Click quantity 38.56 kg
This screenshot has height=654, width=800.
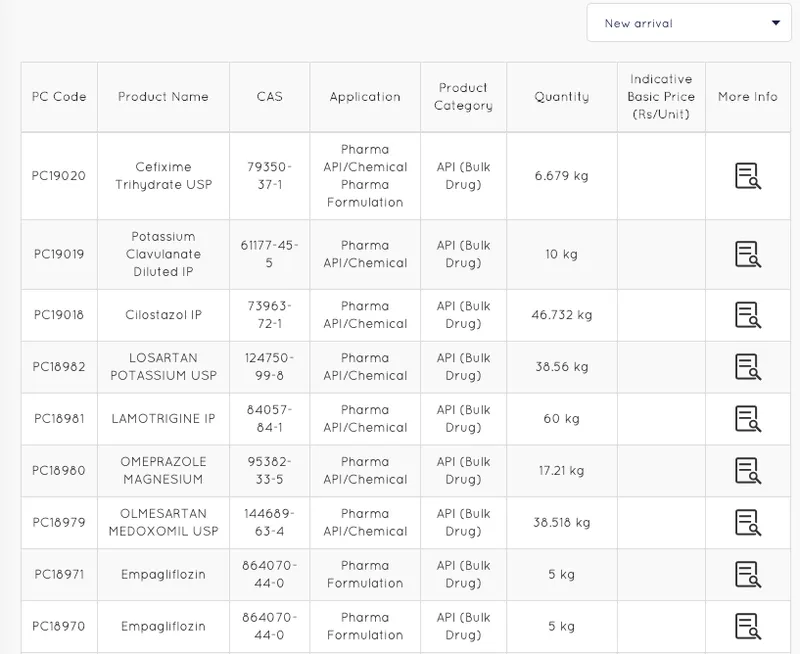tap(562, 367)
